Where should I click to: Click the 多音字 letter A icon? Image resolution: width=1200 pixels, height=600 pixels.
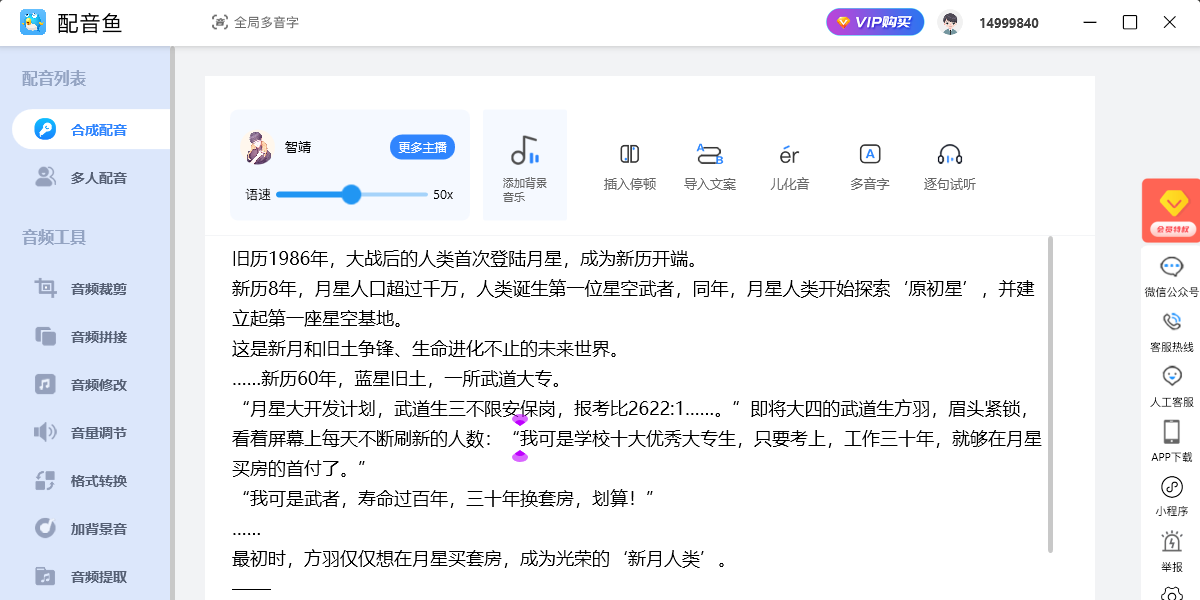[870, 154]
